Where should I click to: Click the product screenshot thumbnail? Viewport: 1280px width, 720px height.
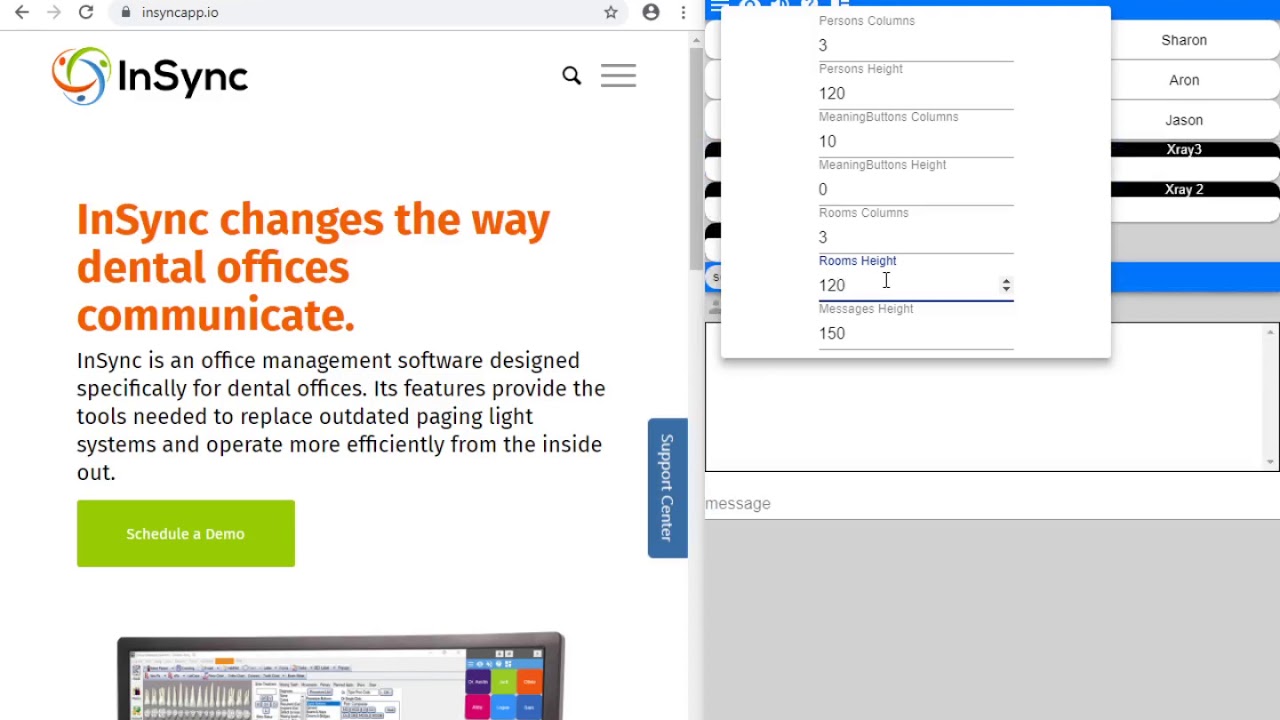[341, 676]
